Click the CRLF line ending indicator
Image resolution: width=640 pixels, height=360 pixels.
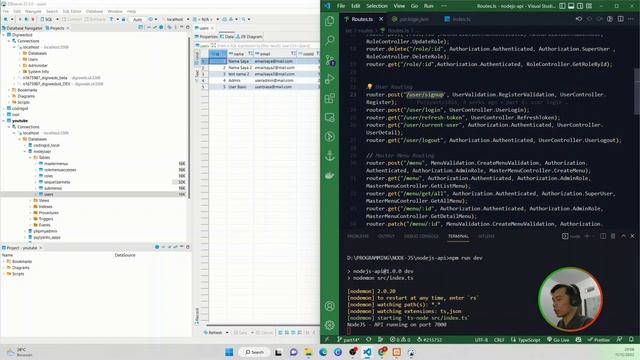pyautogui.click(x=499, y=340)
